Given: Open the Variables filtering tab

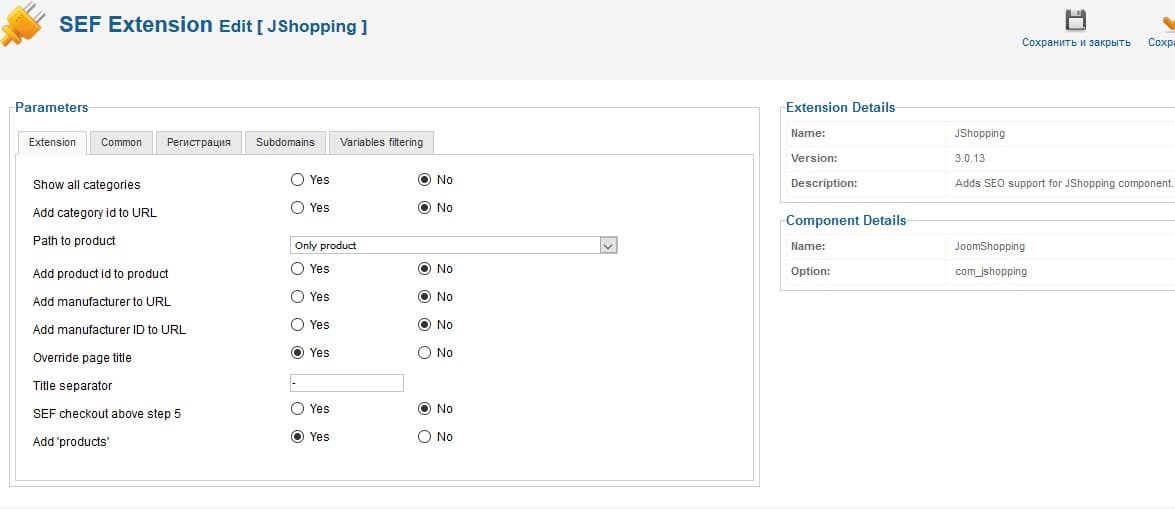Looking at the screenshot, I should click(381, 142).
